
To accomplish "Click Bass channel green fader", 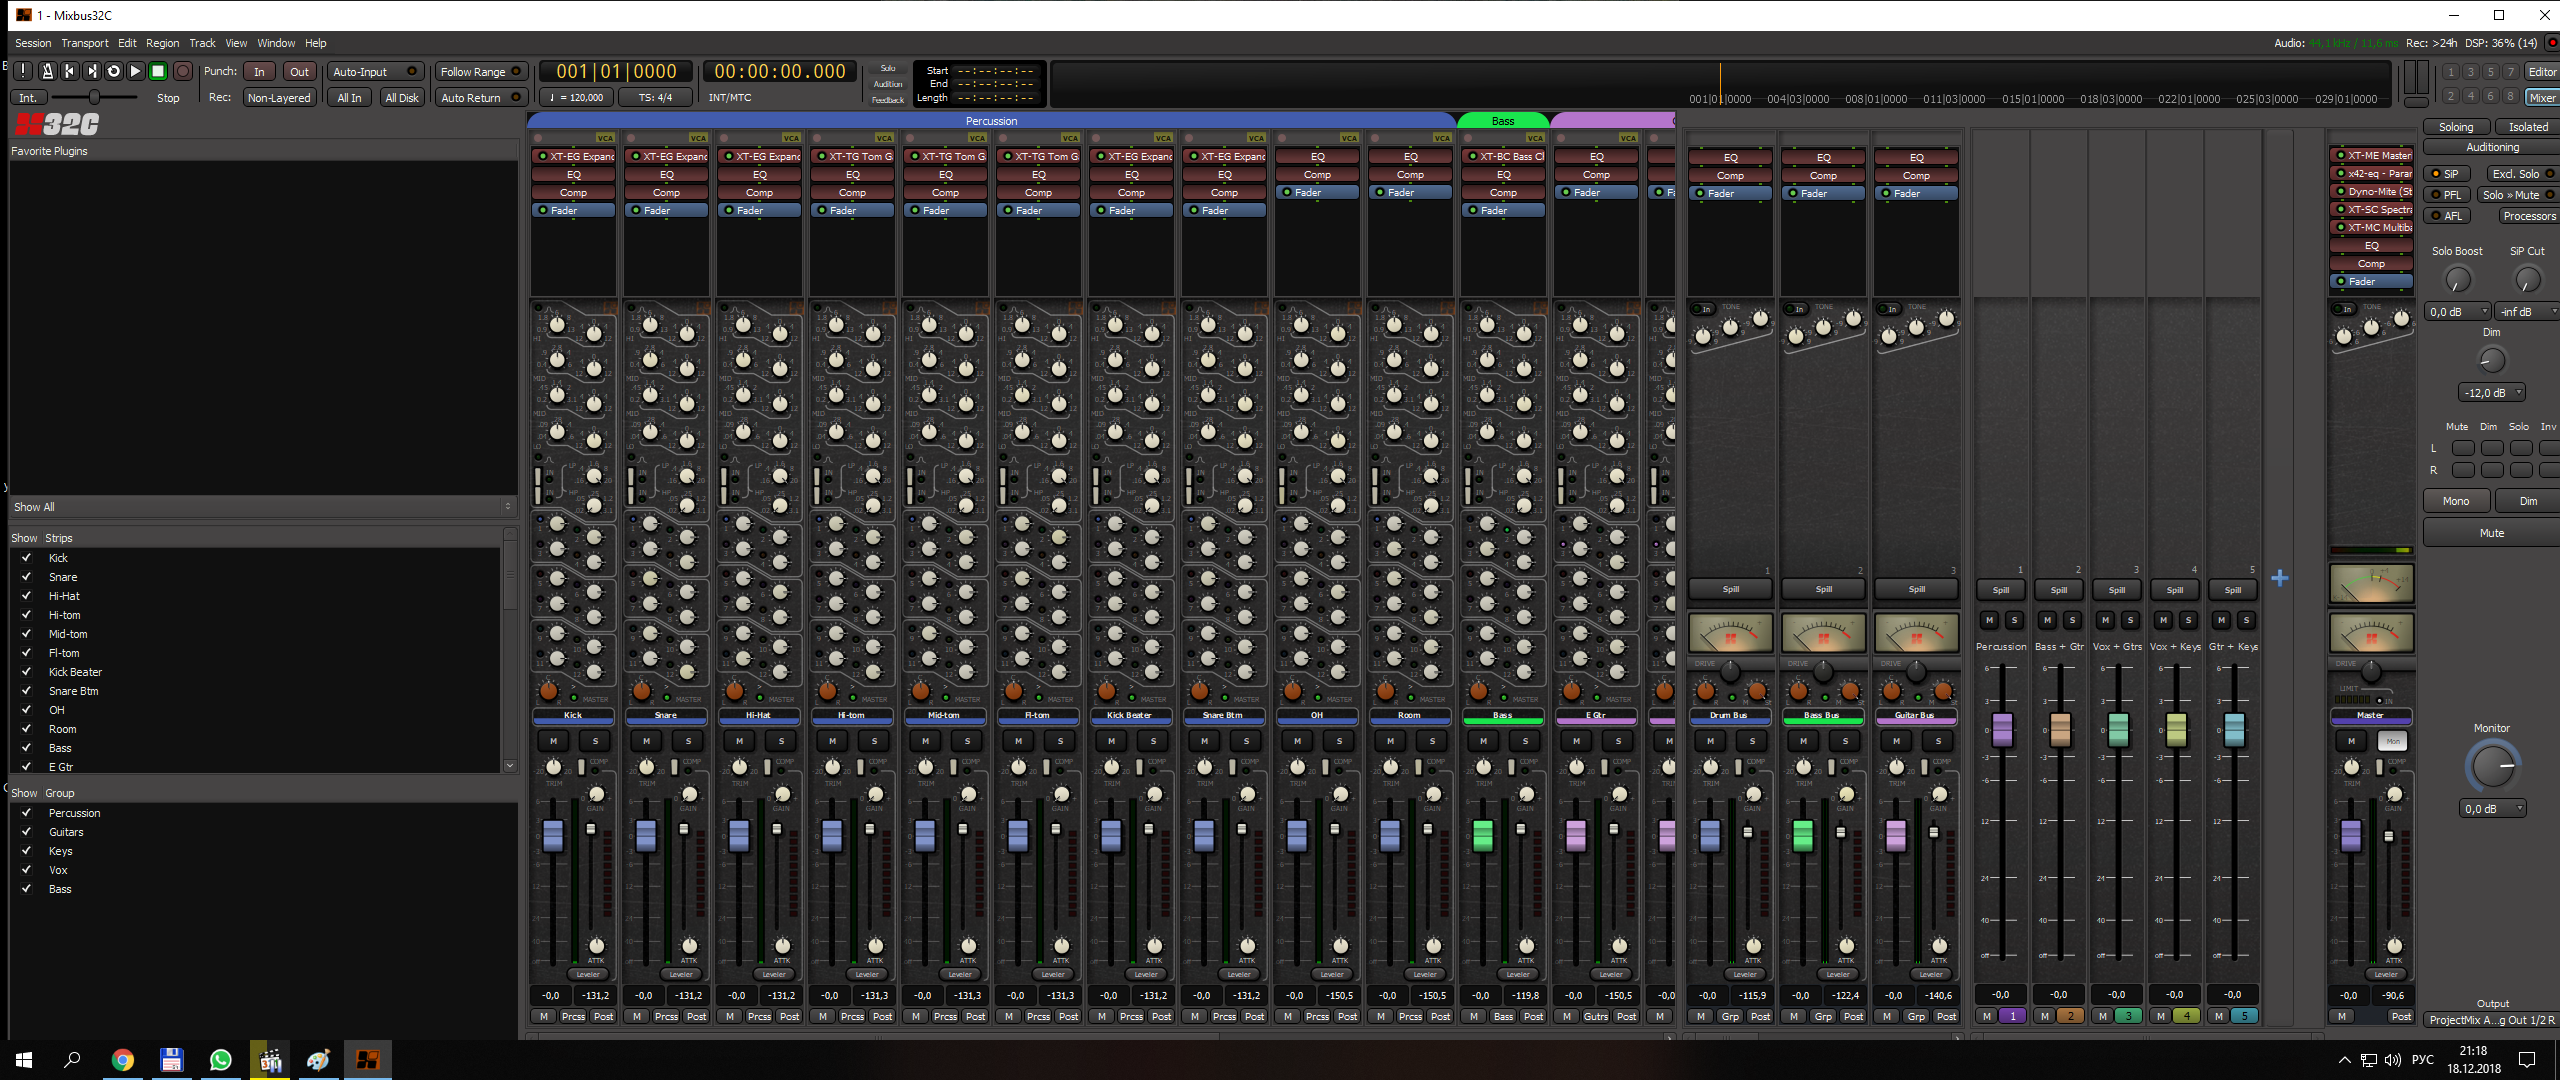I will click(1483, 835).
